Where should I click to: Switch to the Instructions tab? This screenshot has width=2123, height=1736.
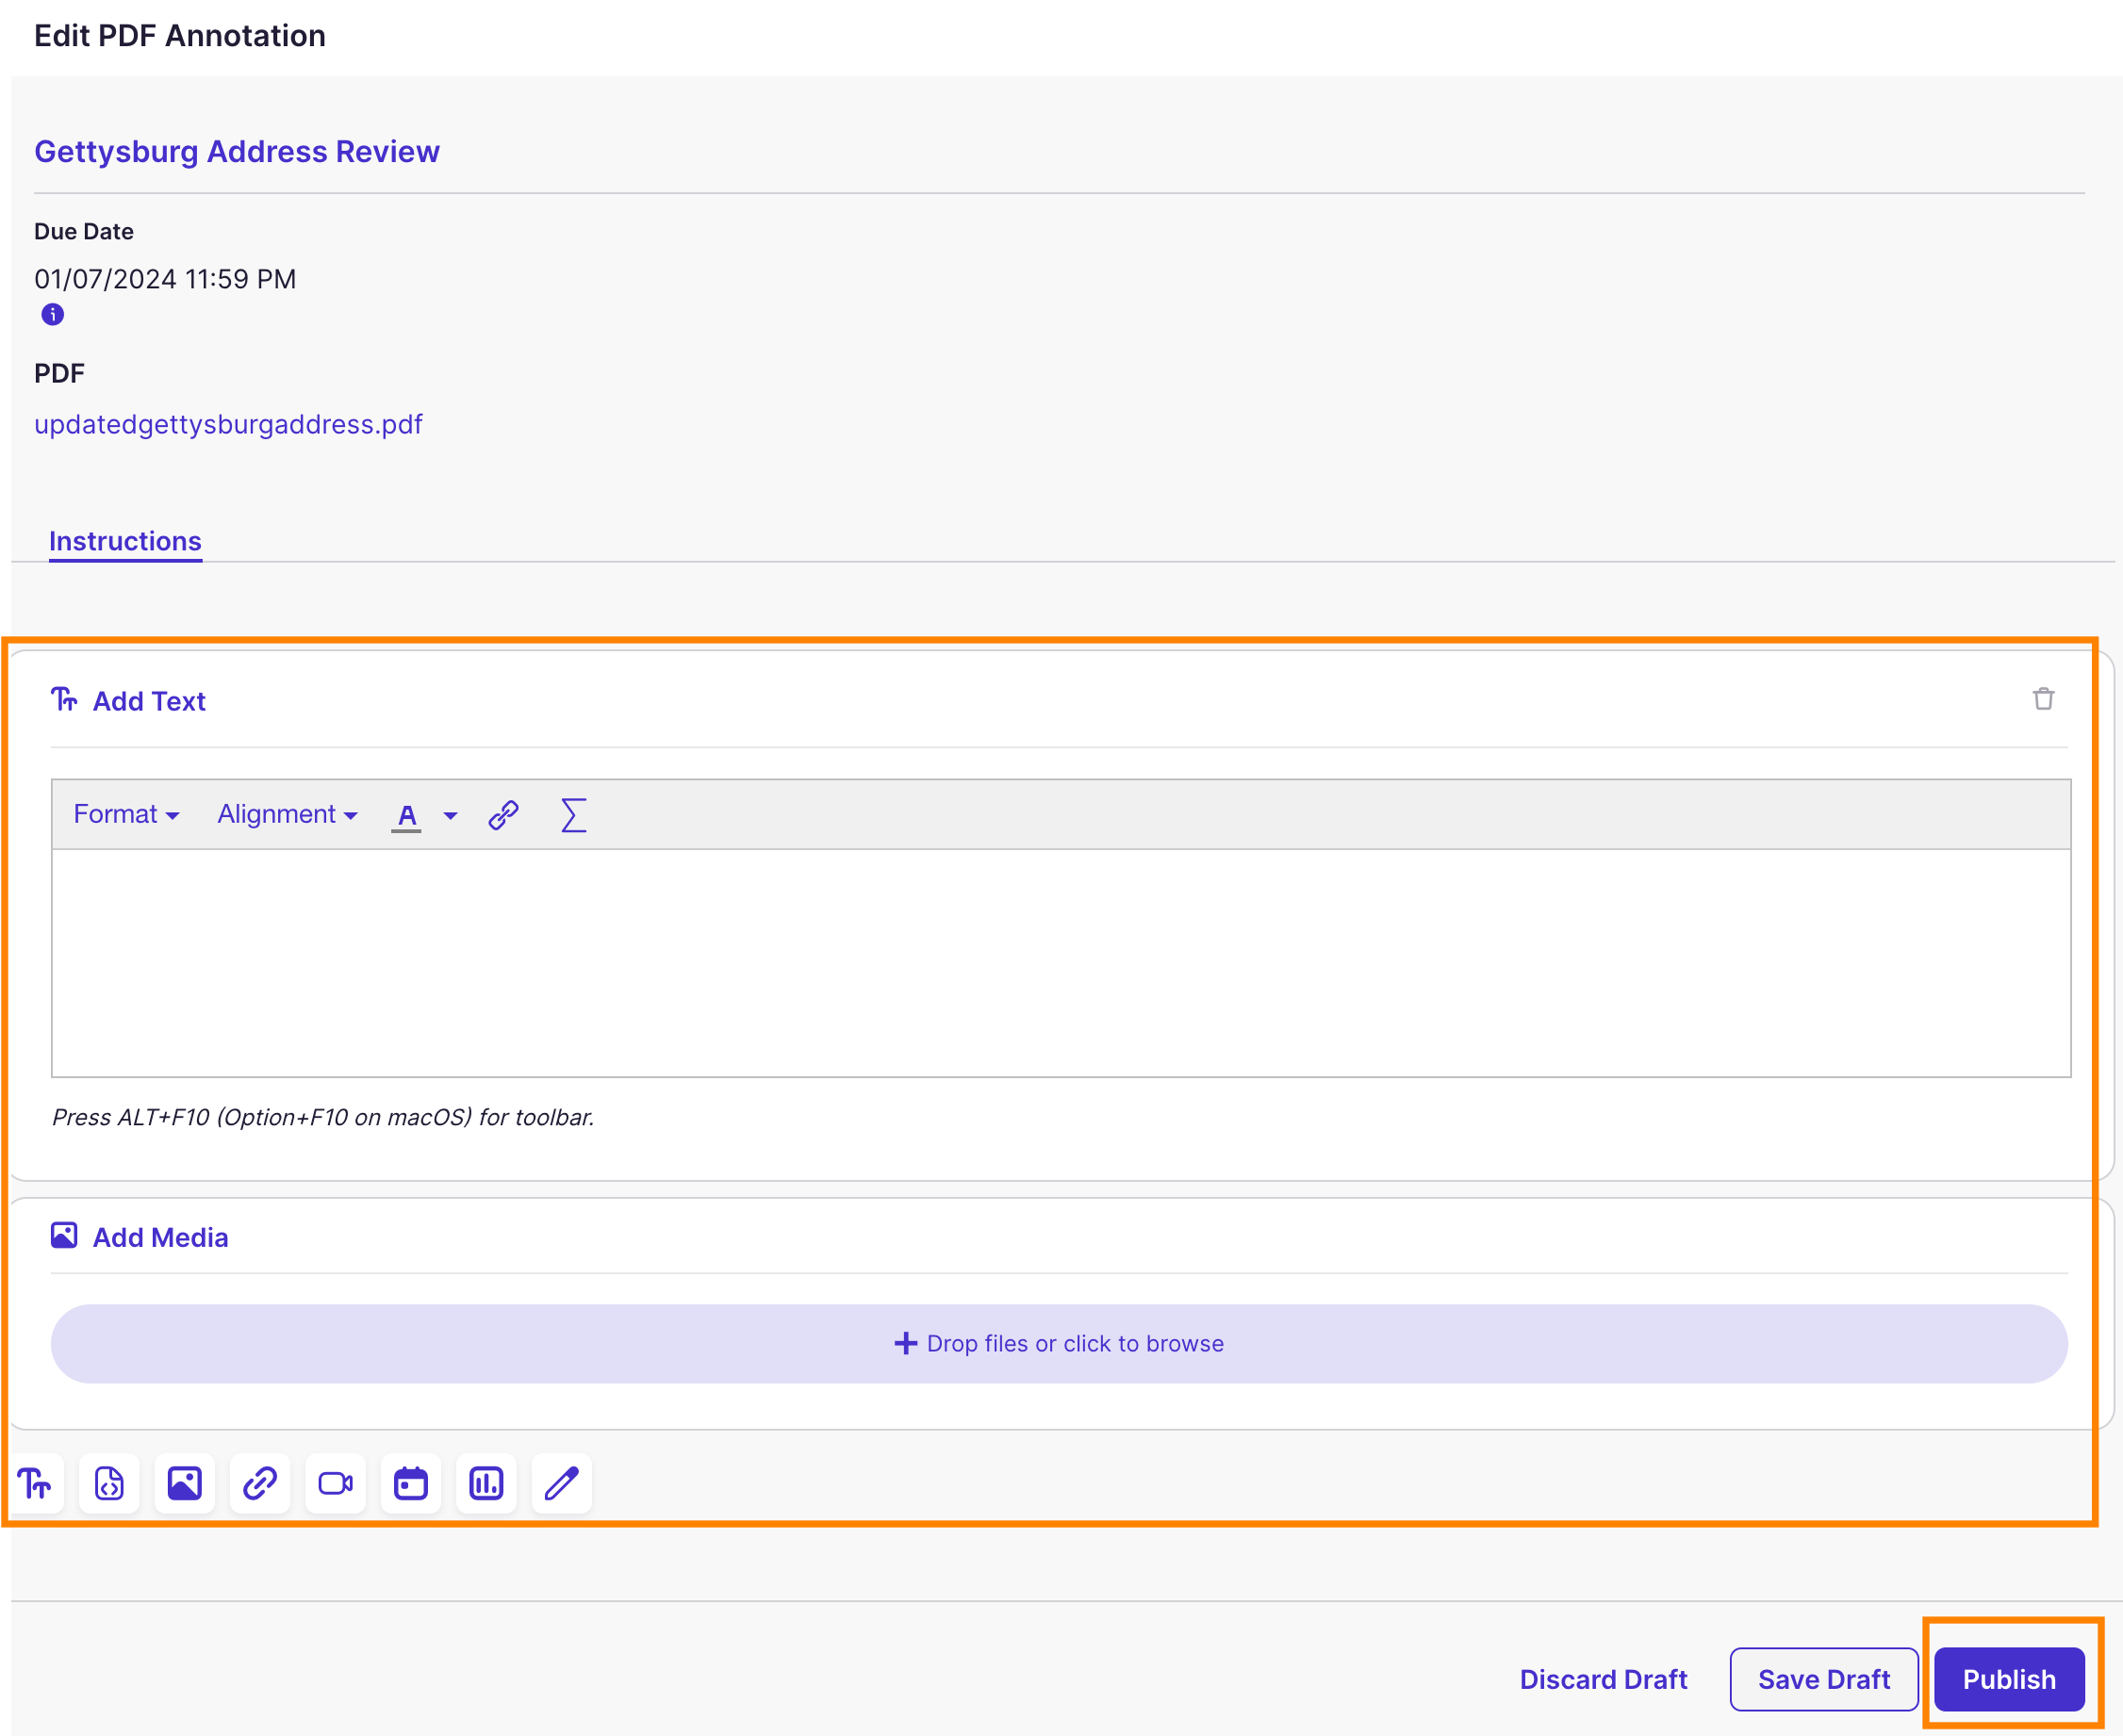(x=125, y=541)
